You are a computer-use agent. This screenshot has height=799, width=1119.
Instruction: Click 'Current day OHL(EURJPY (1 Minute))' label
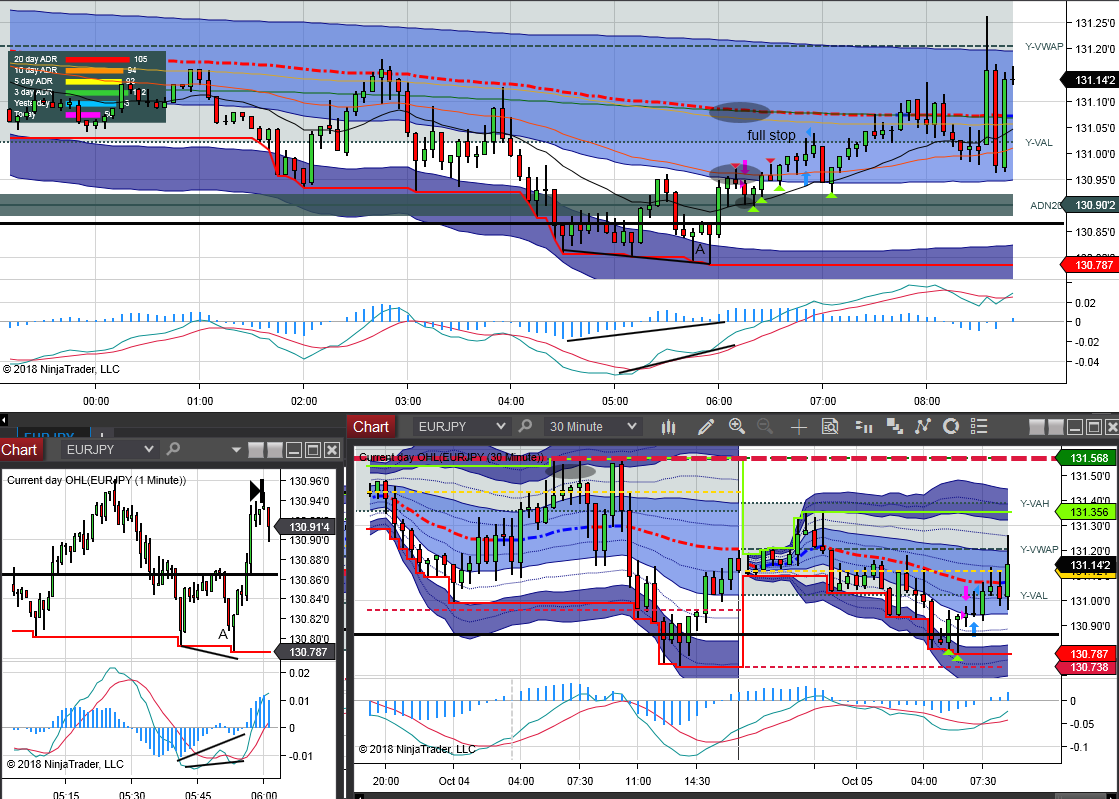[96, 480]
